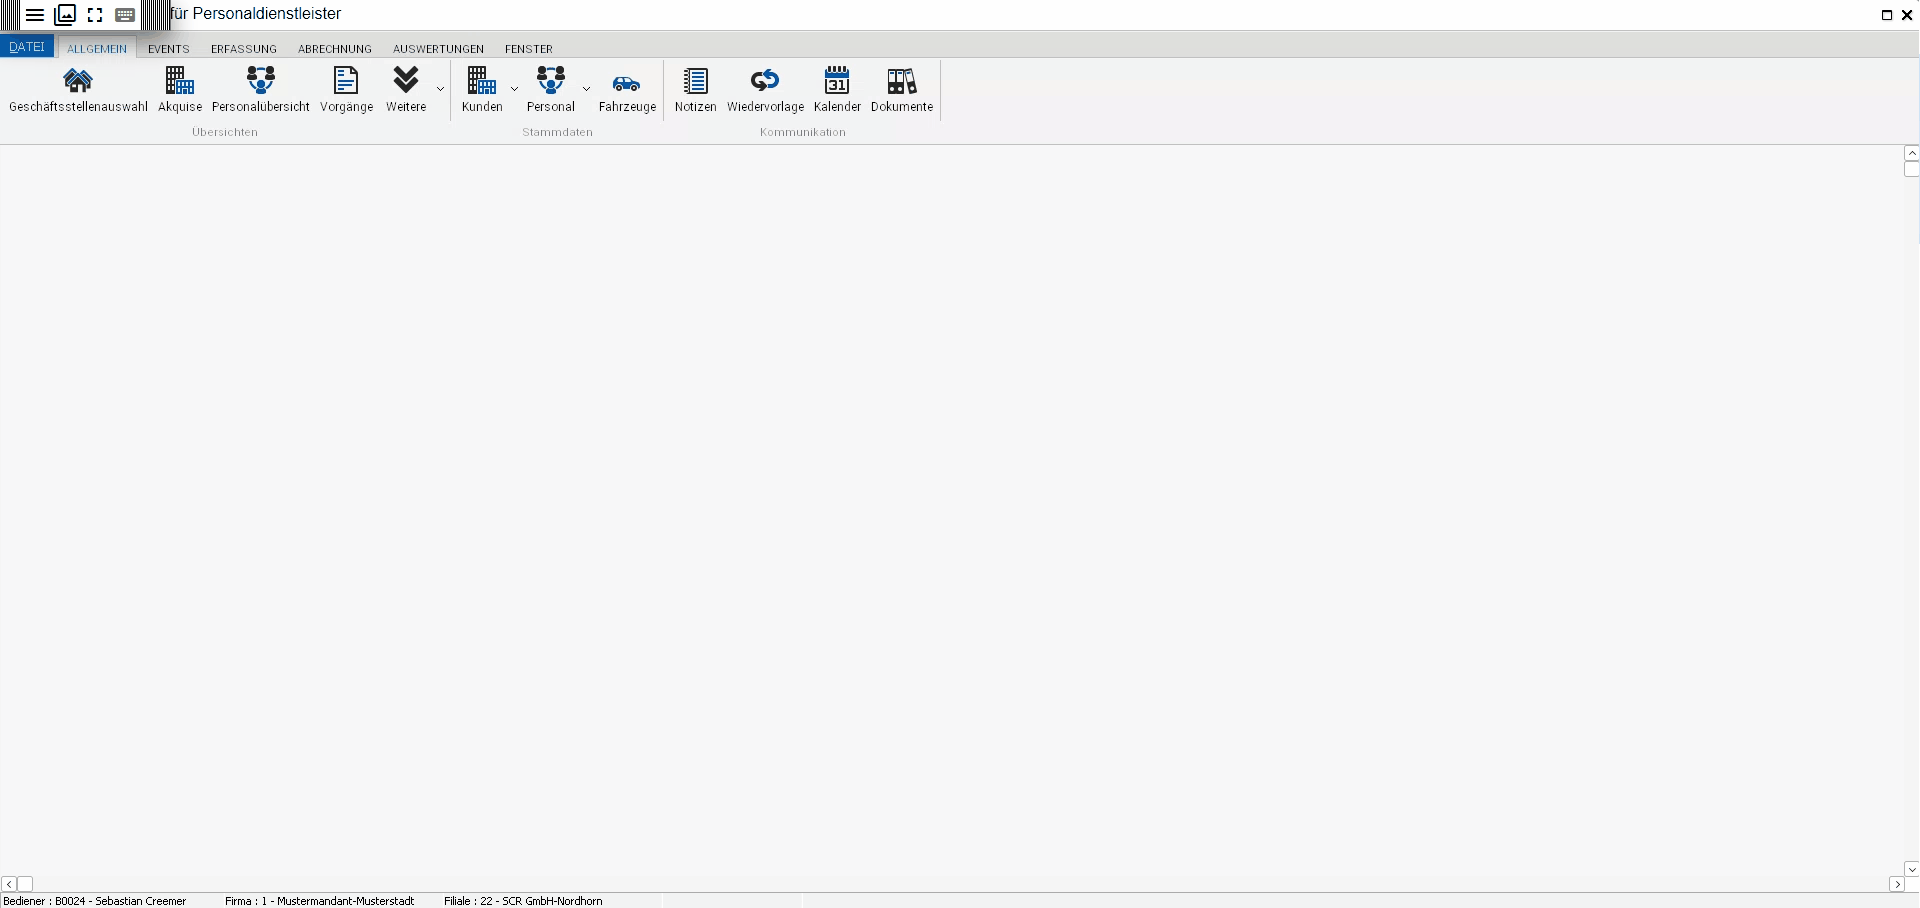The width and height of the screenshot is (1920, 908).
Task: Close the application window
Action: pyautogui.click(x=1907, y=15)
